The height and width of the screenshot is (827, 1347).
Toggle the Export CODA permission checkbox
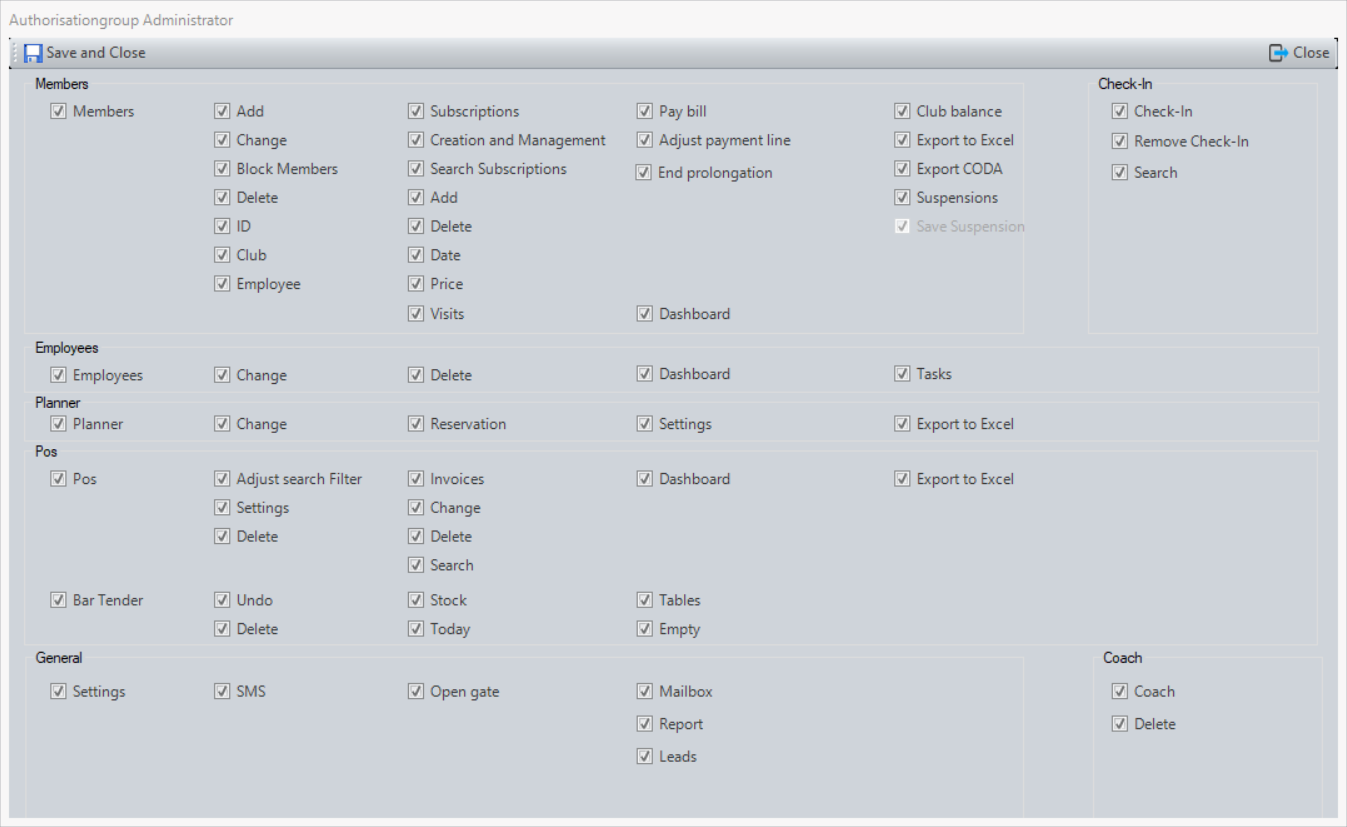click(902, 169)
